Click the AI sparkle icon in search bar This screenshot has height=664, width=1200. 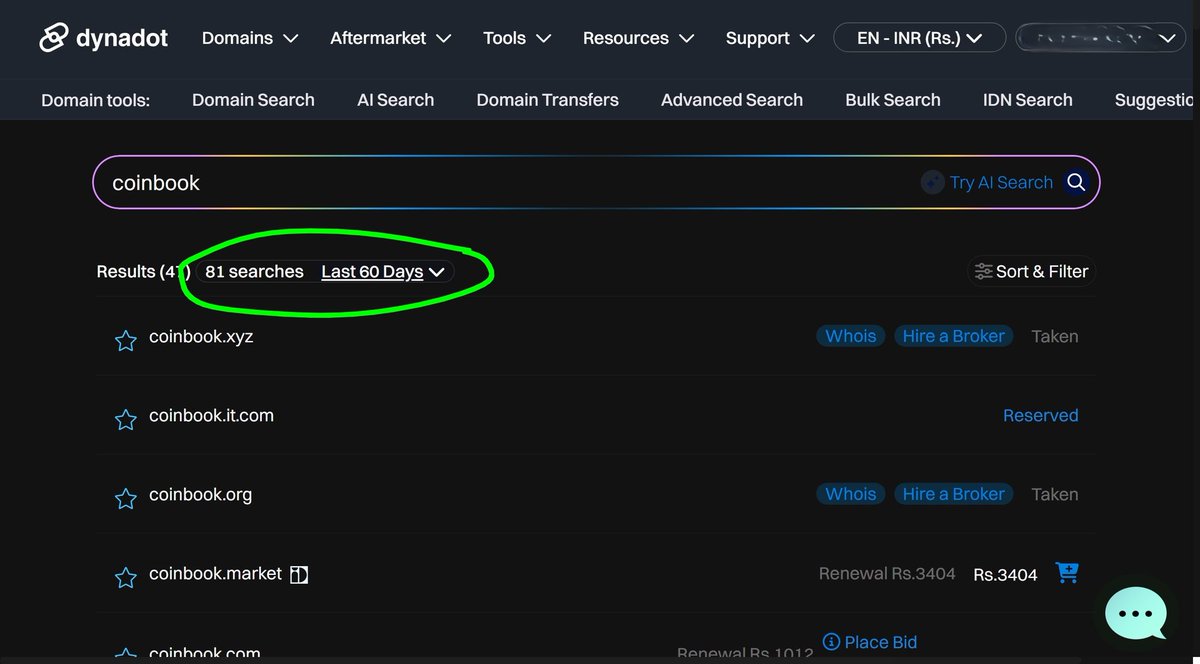coord(932,183)
